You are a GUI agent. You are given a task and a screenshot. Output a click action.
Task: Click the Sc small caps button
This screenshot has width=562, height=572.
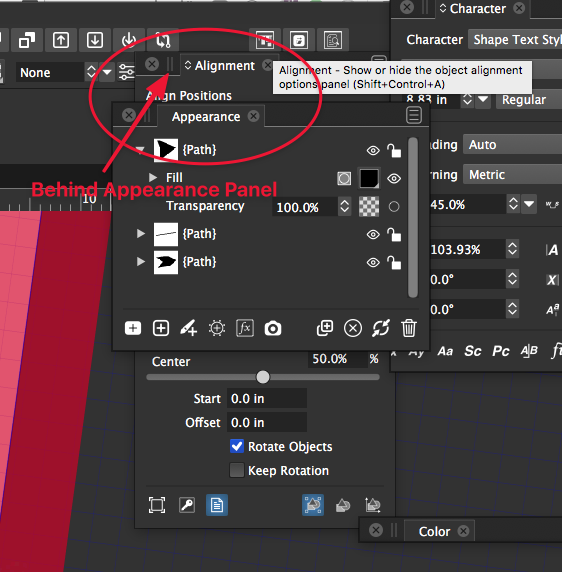pos(473,351)
